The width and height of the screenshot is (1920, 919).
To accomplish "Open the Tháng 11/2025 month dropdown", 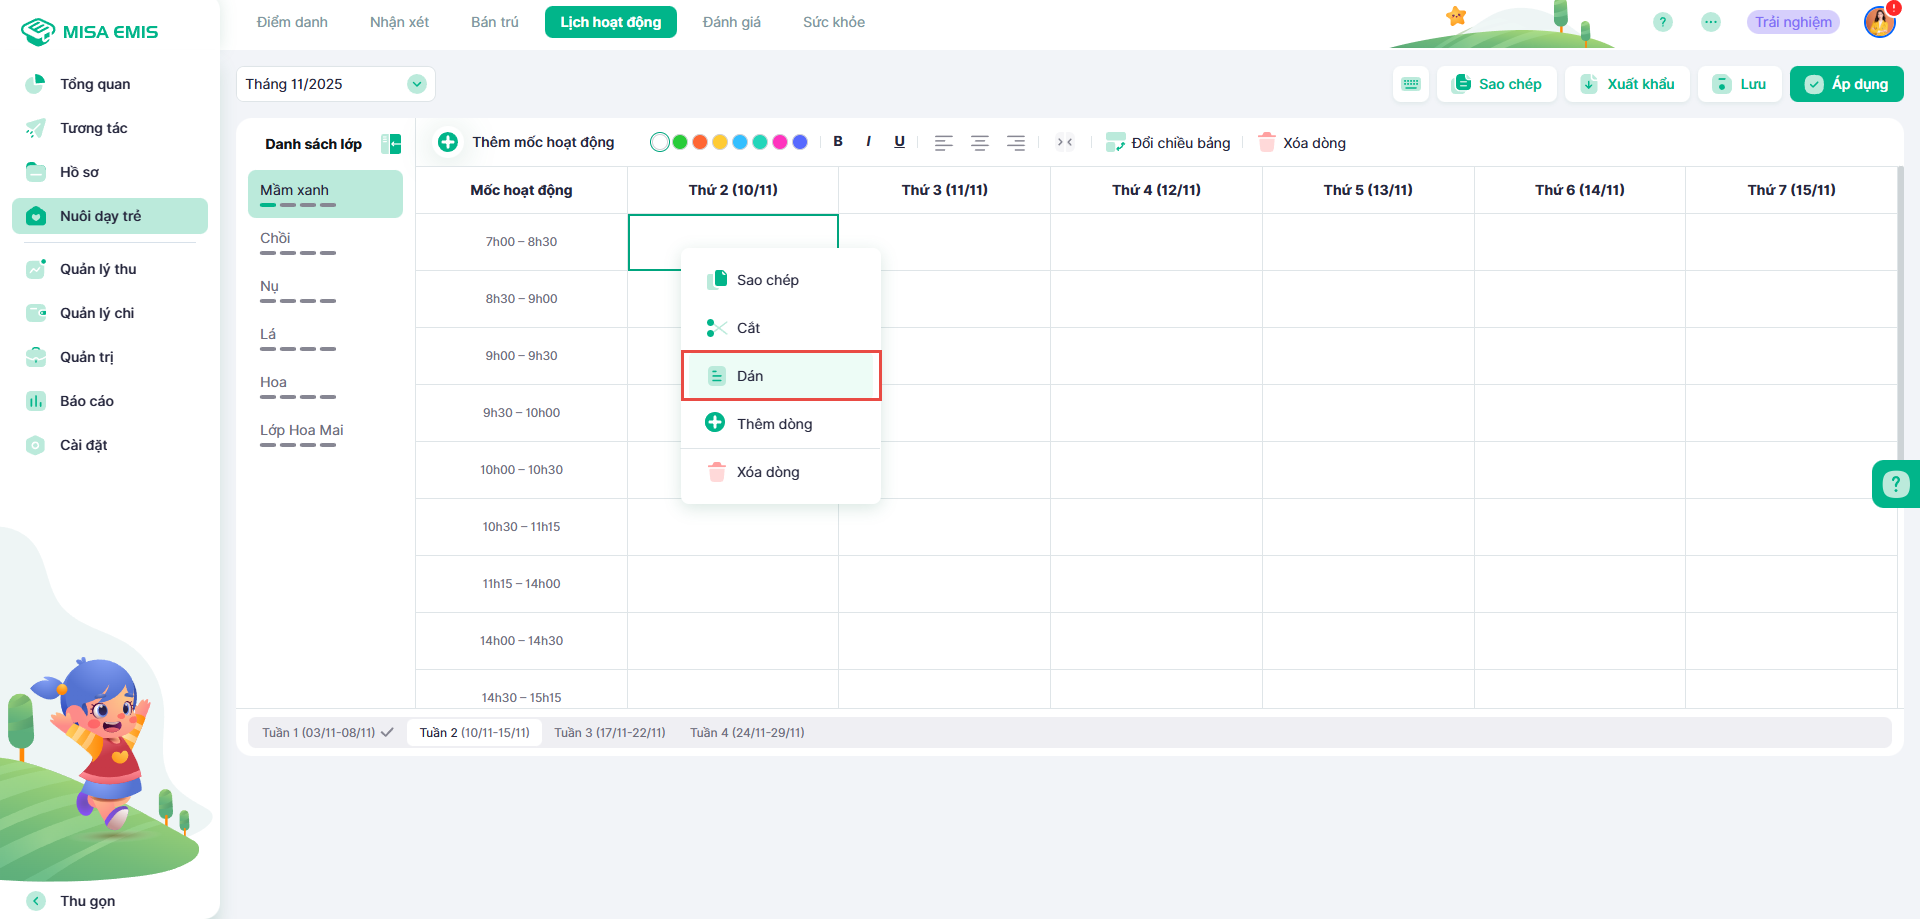I will point(417,84).
